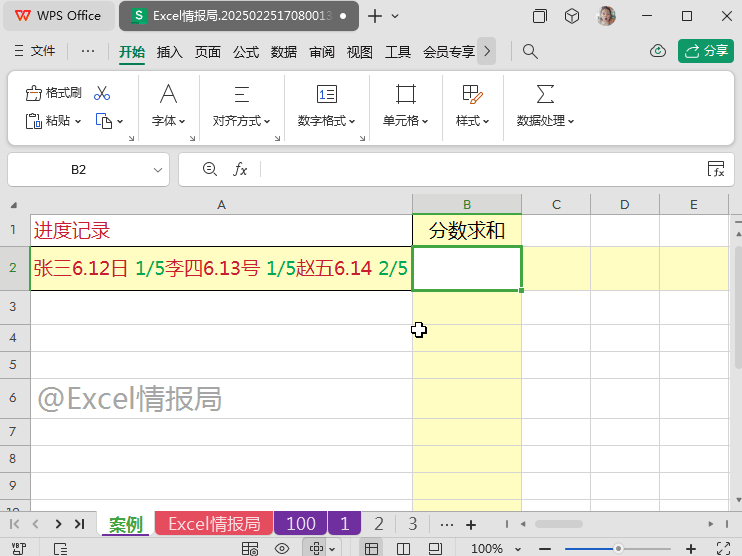Click the zoom slider in status bar
Screen dimensions: 742x556
(618, 548)
